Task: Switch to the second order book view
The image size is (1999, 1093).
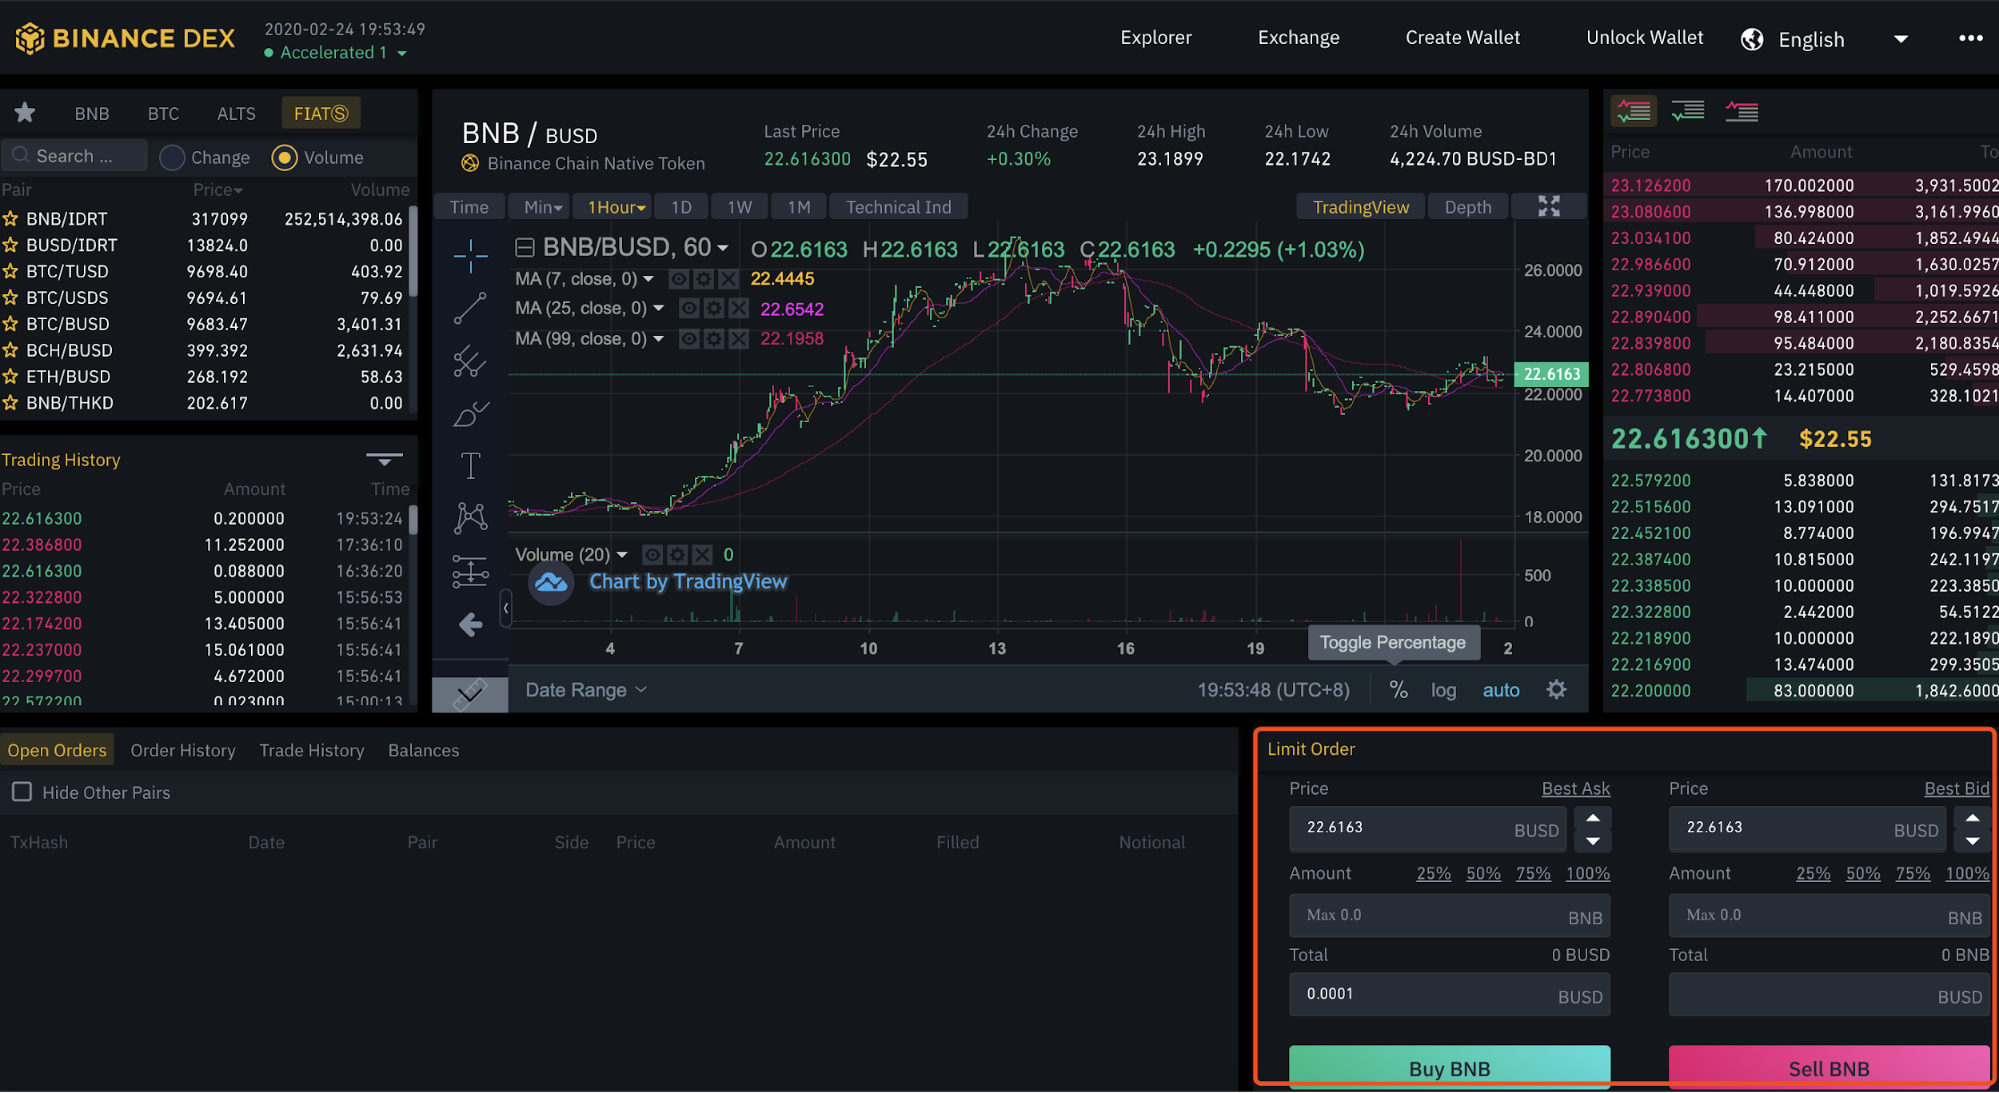Action: pos(1688,111)
